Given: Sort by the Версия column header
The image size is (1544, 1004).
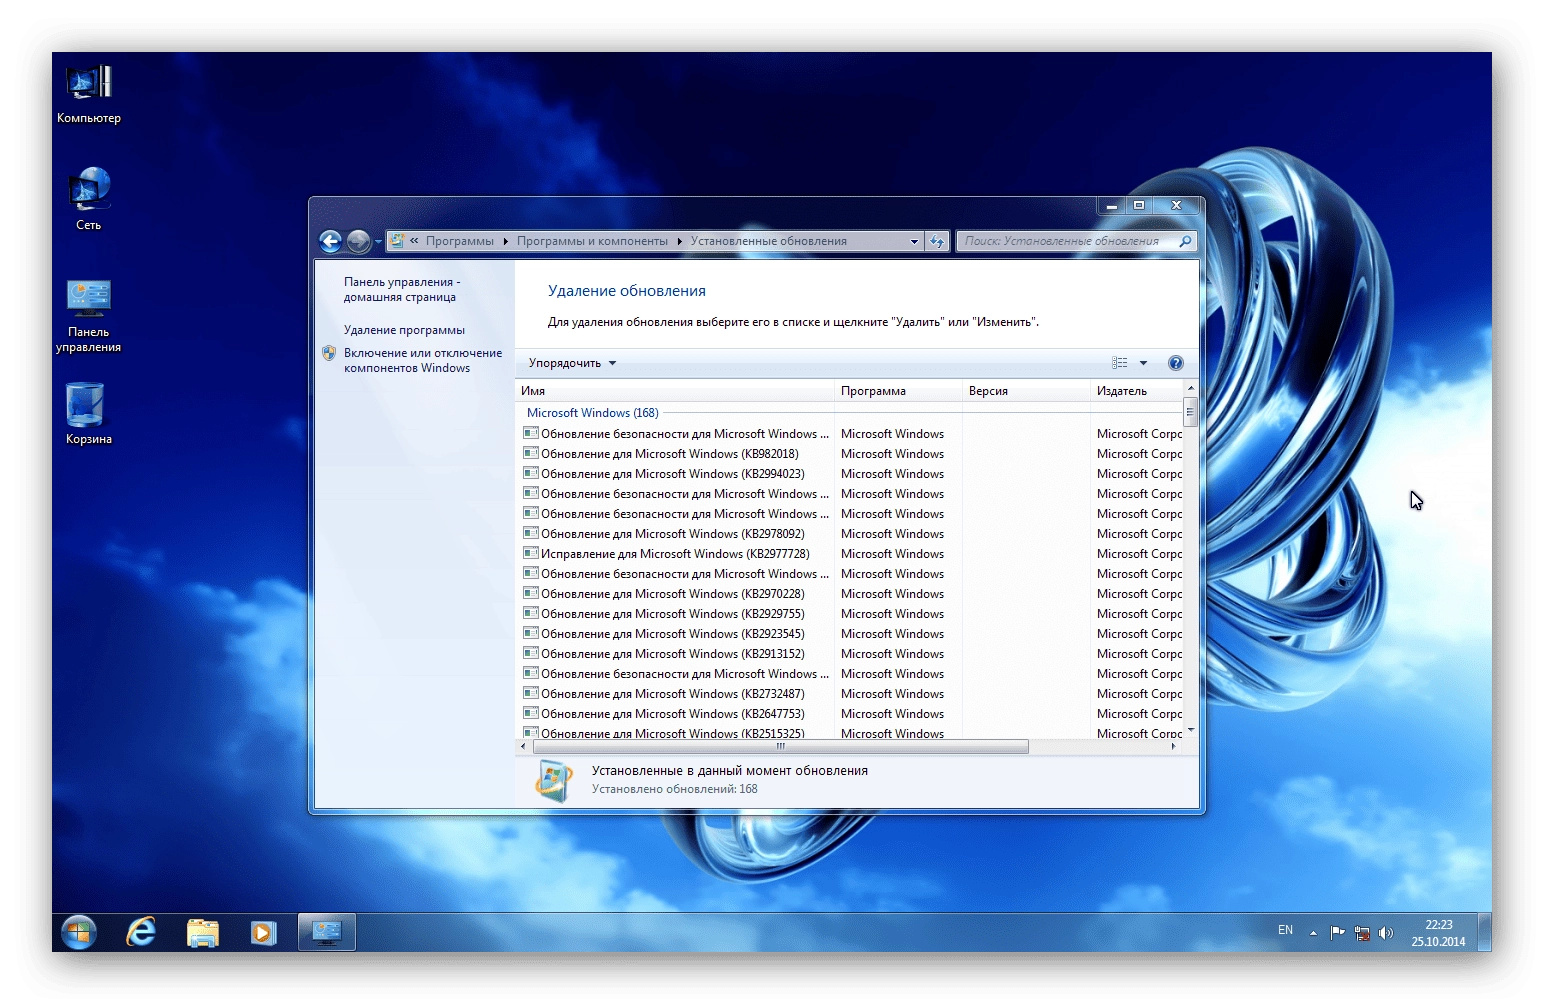Looking at the screenshot, I should coord(1026,391).
